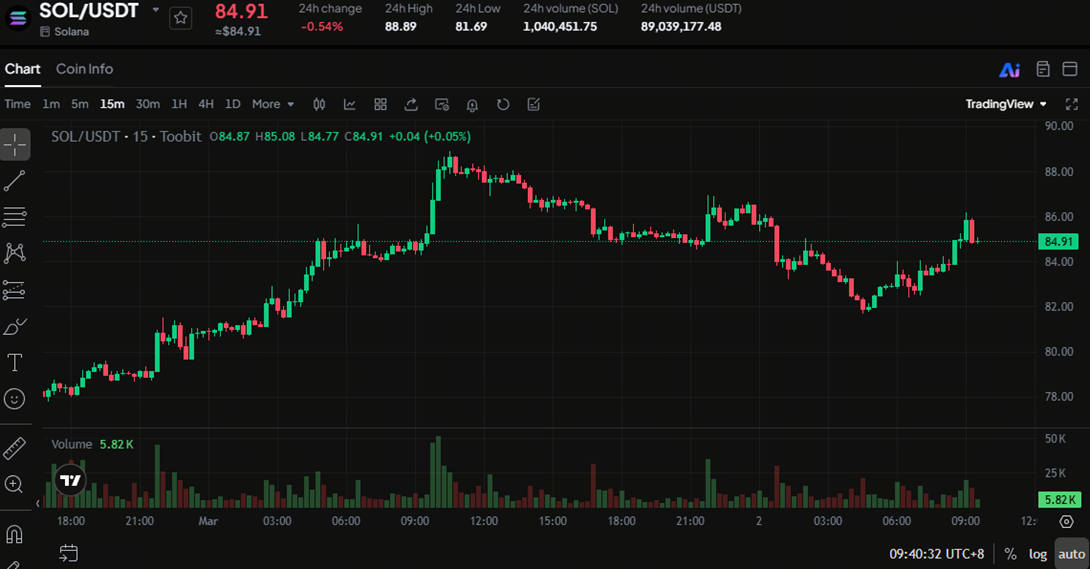The height and width of the screenshot is (569, 1090).
Task: Open the price alert bell icon
Action: tap(472, 104)
